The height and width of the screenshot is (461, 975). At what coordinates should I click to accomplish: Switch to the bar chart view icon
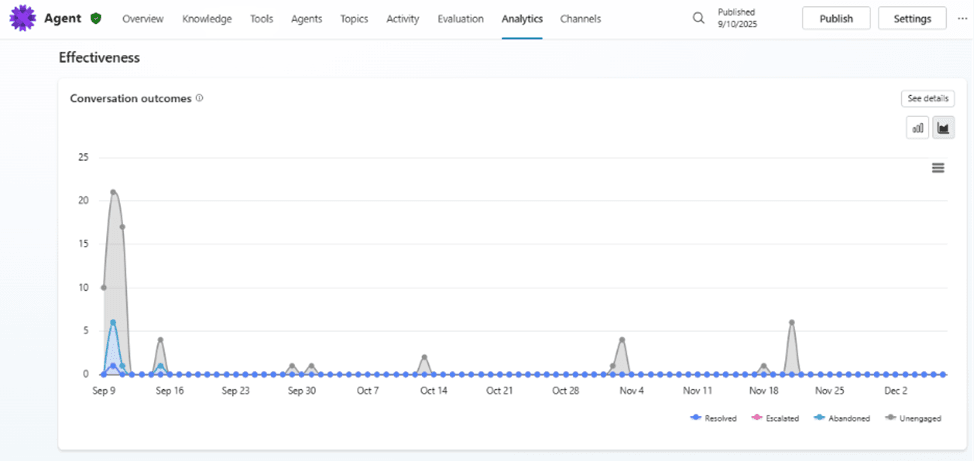[917, 128]
